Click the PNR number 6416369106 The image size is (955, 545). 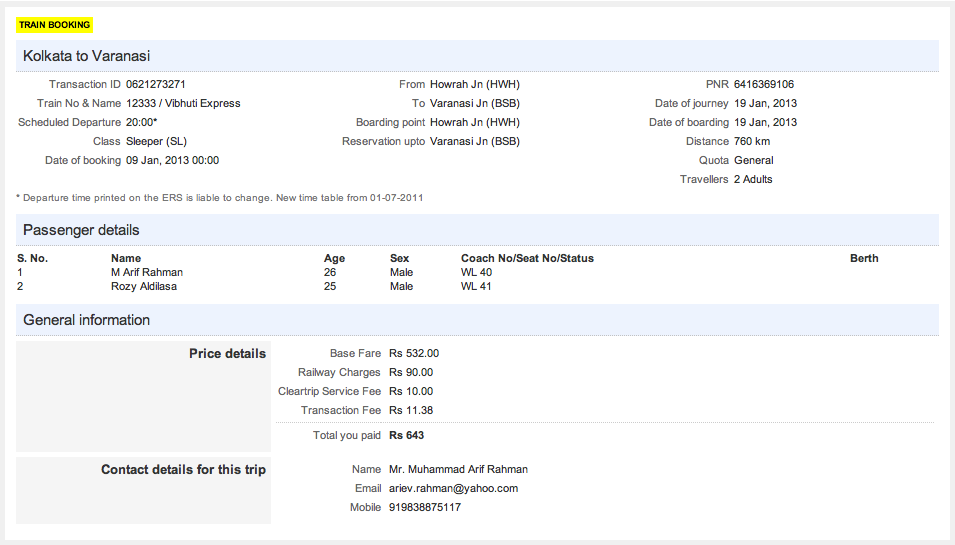pos(763,85)
